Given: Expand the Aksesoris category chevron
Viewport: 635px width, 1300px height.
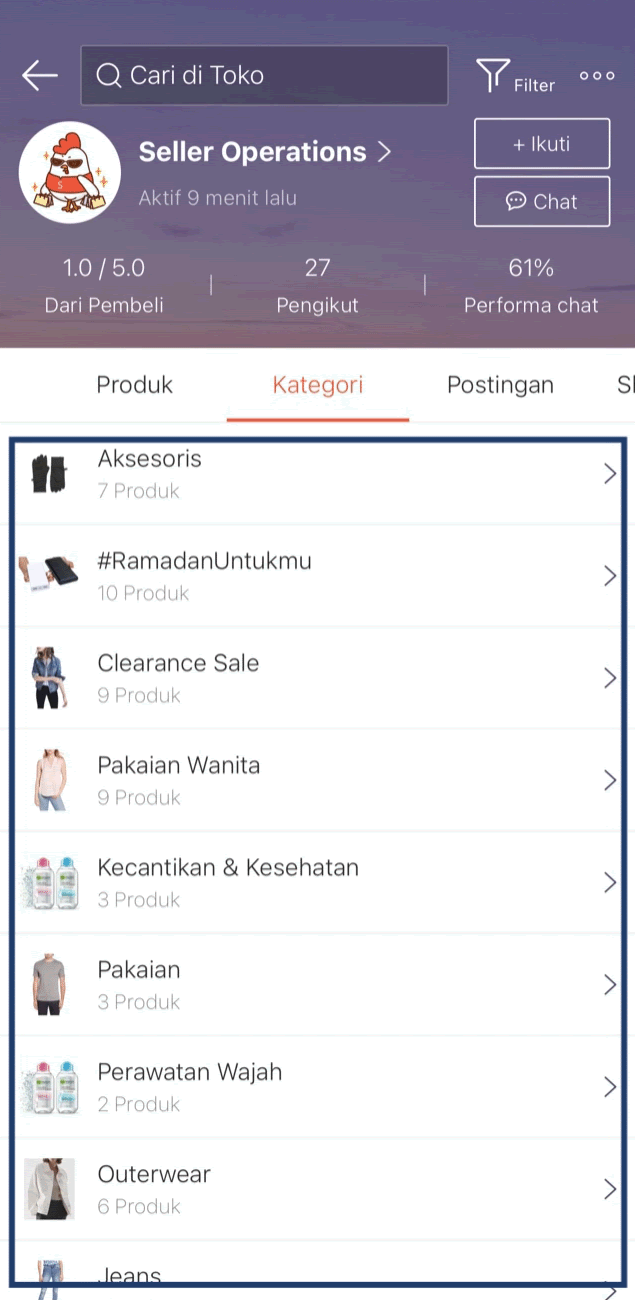Looking at the screenshot, I should 610,474.
